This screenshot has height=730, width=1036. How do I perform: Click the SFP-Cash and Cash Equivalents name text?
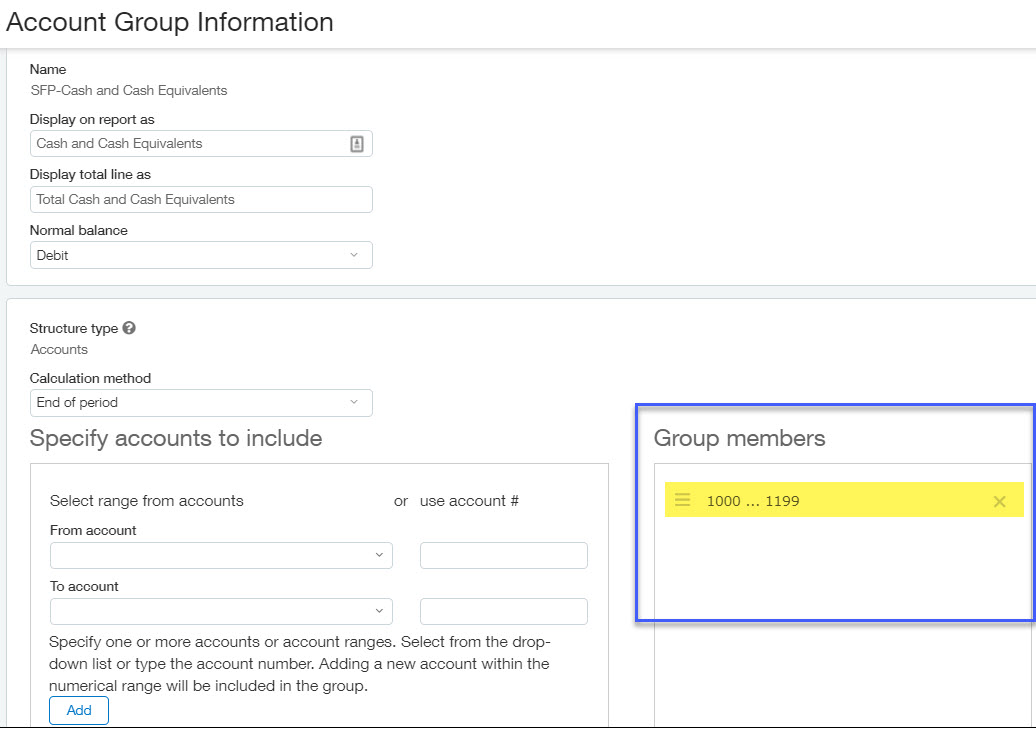[x=129, y=90]
